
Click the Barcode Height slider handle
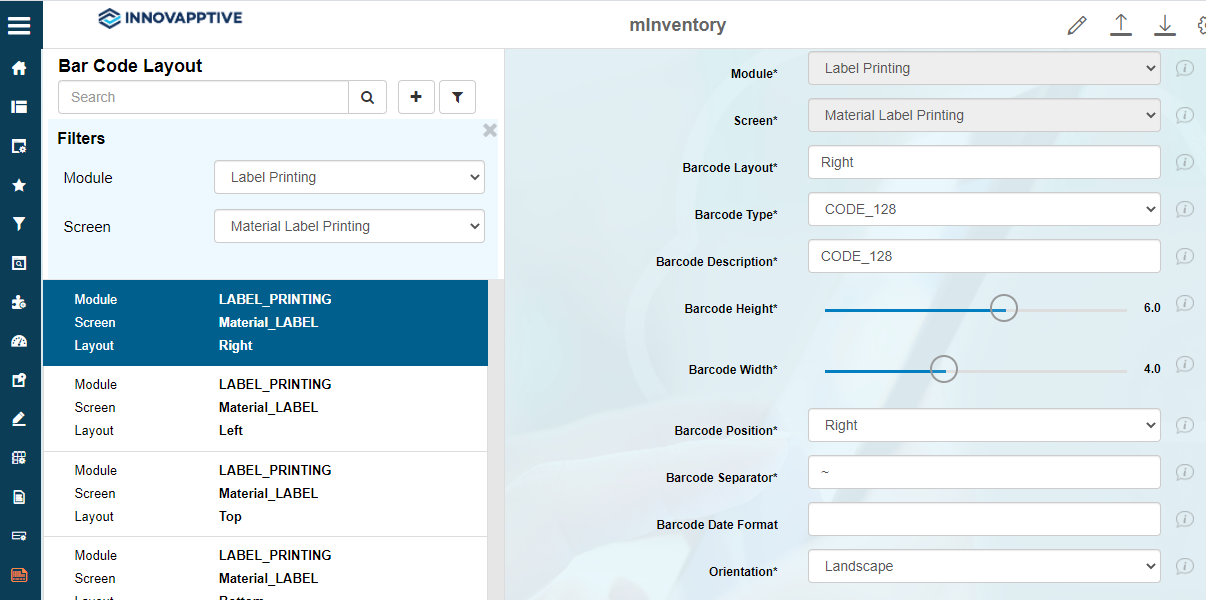[x=1003, y=308]
